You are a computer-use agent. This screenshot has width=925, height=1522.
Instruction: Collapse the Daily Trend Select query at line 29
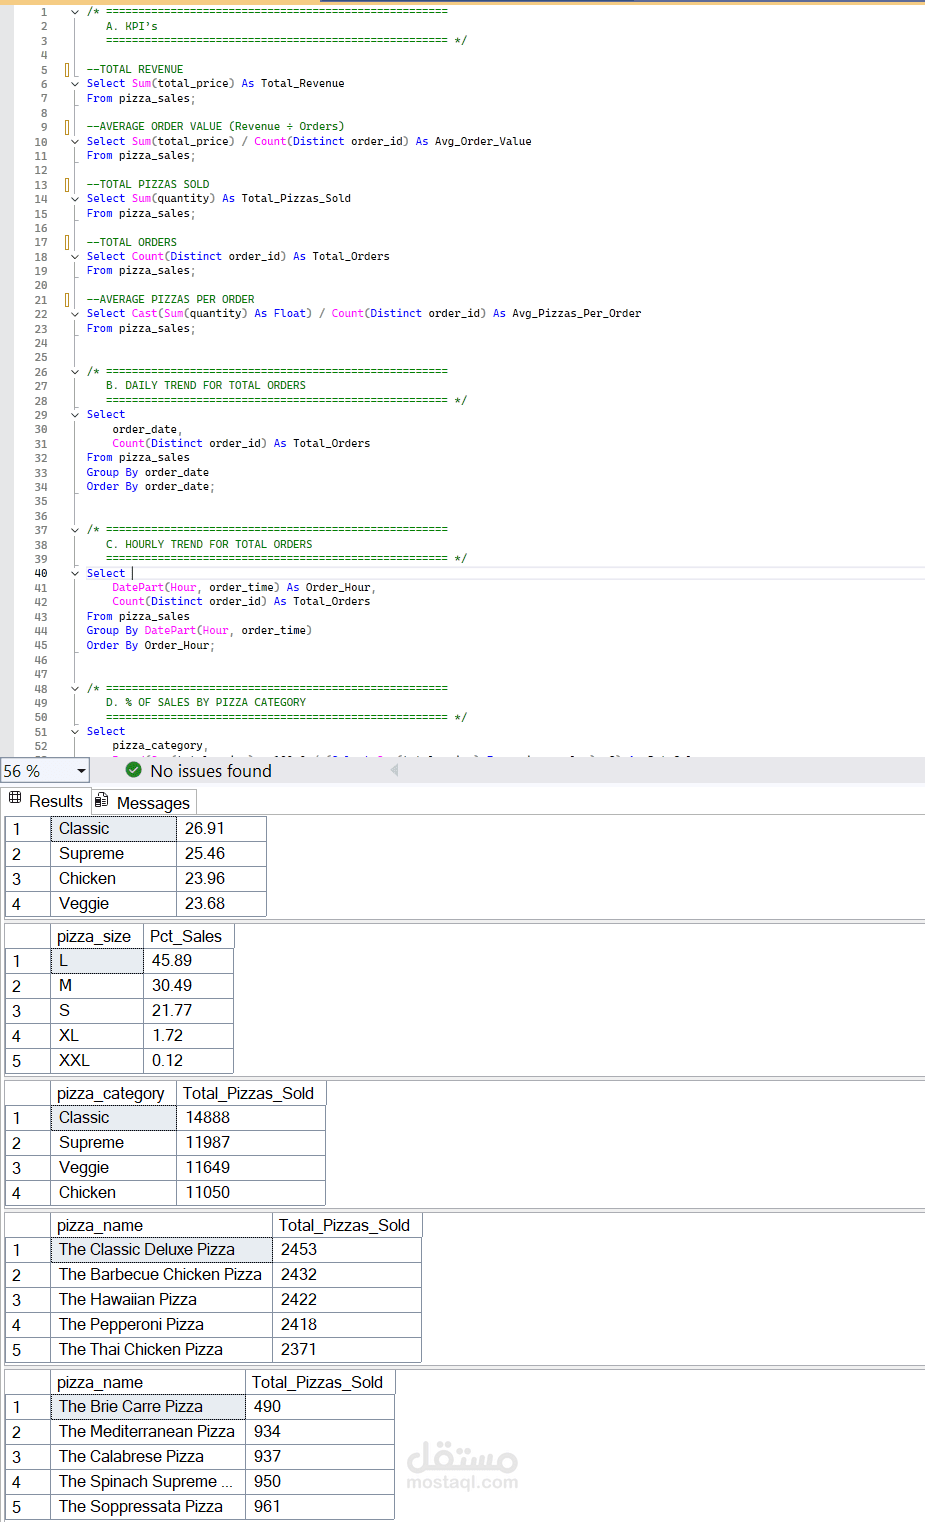[x=75, y=415]
